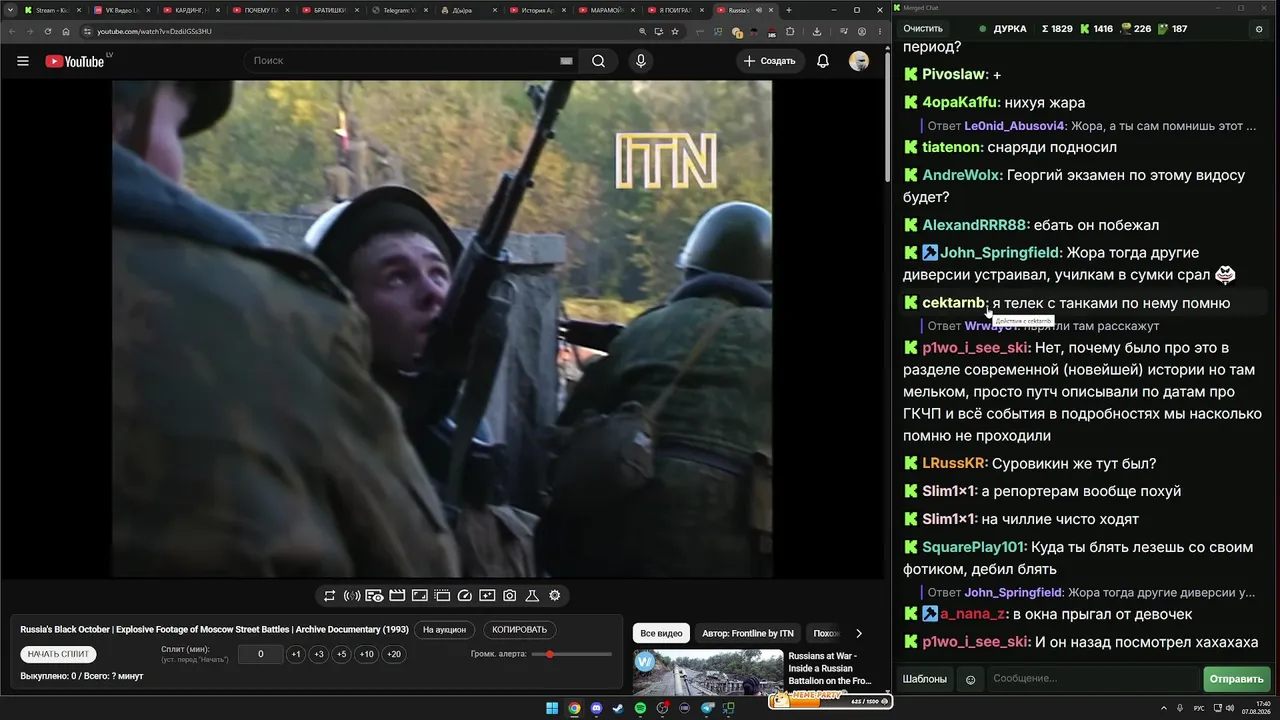
Task: Click the На аукцион button
Action: [x=444, y=630]
